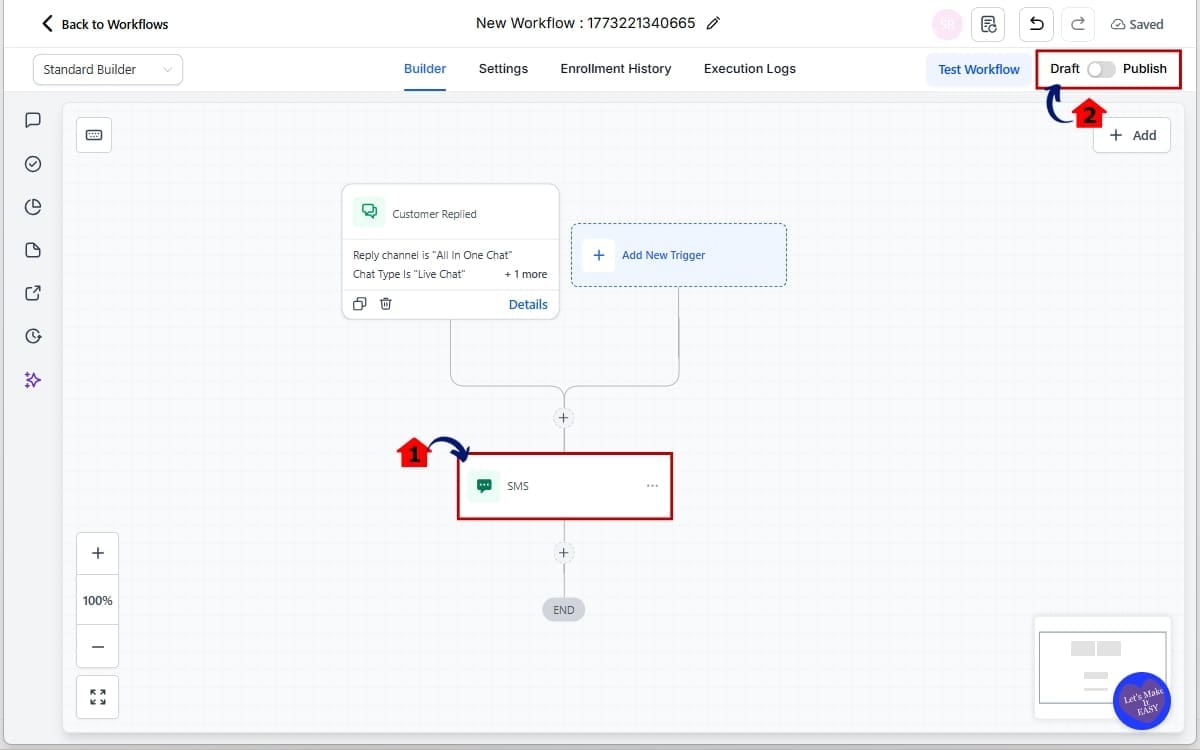Click Add New Trigger box
The width and height of the screenshot is (1200, 750).
pyautogui.click(x=679, y=255)
